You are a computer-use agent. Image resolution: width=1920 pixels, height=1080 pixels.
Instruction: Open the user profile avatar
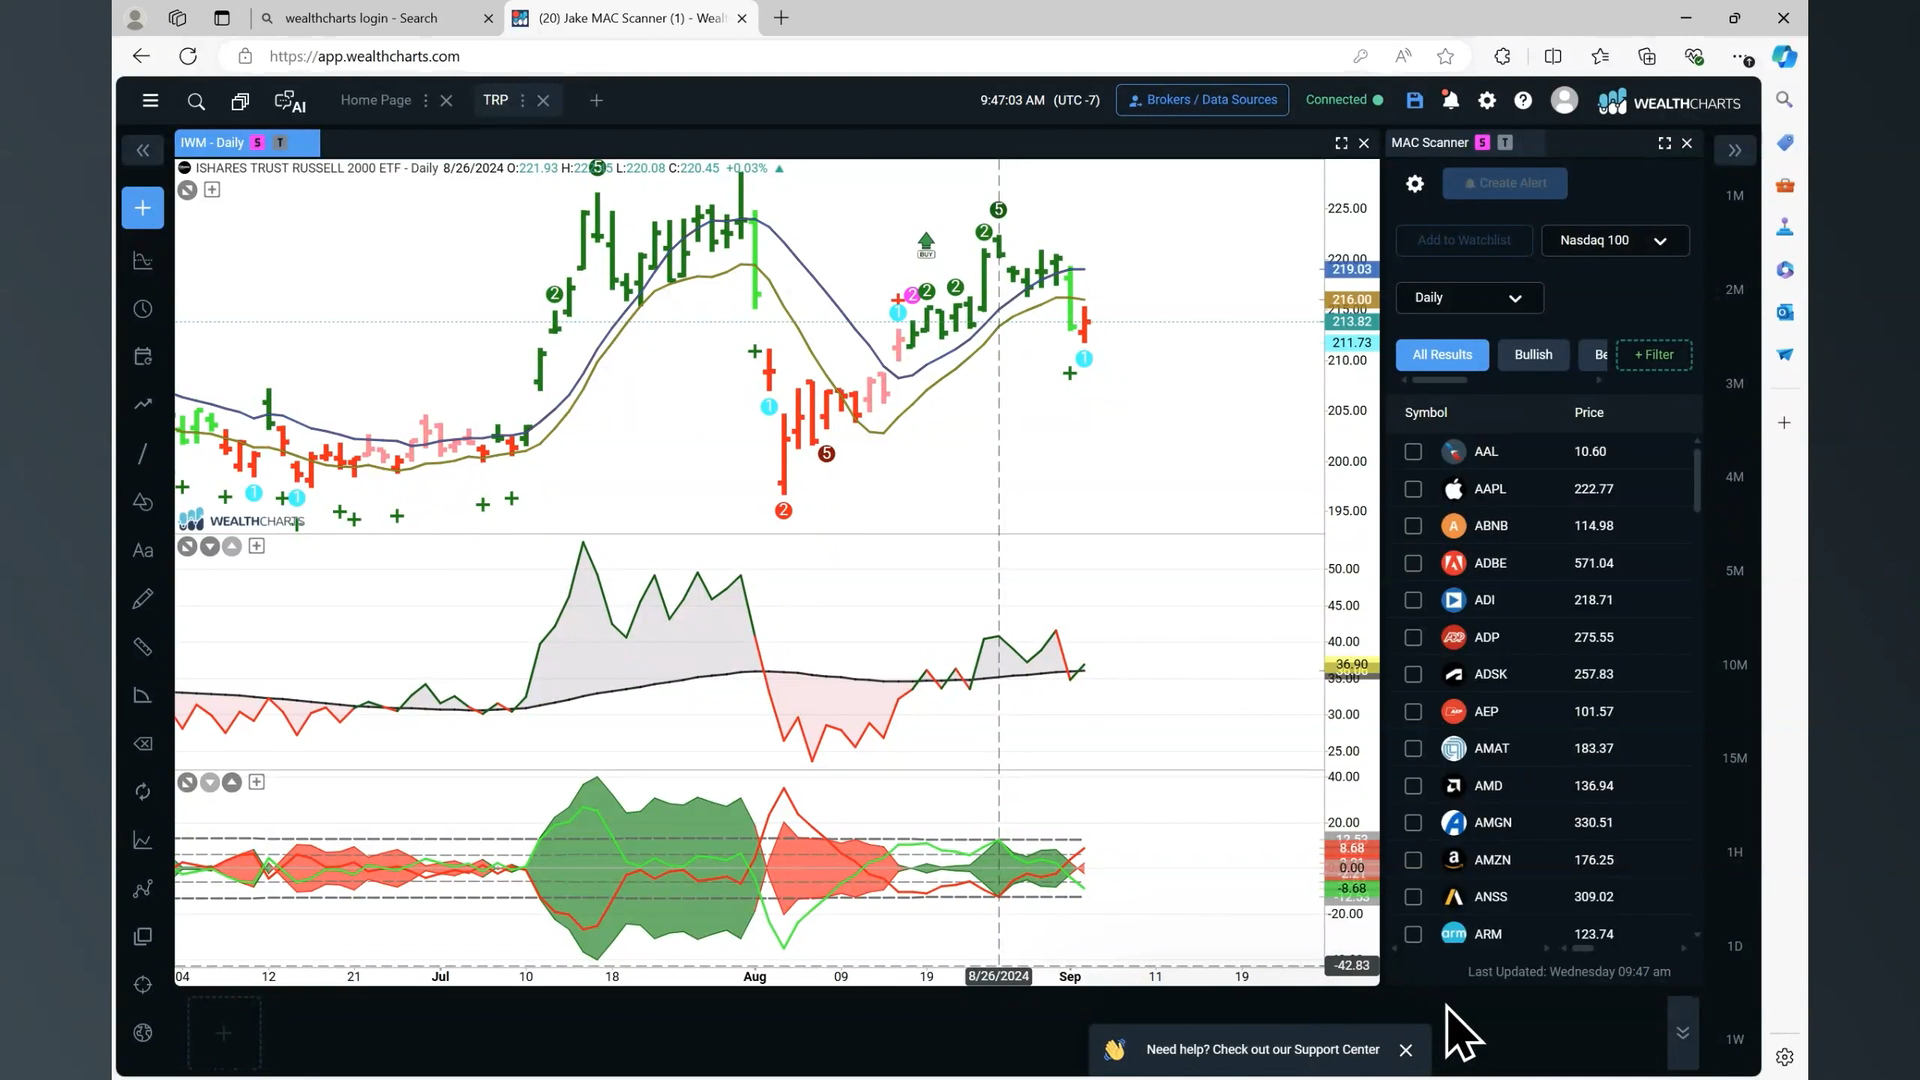click(1564, 100)
